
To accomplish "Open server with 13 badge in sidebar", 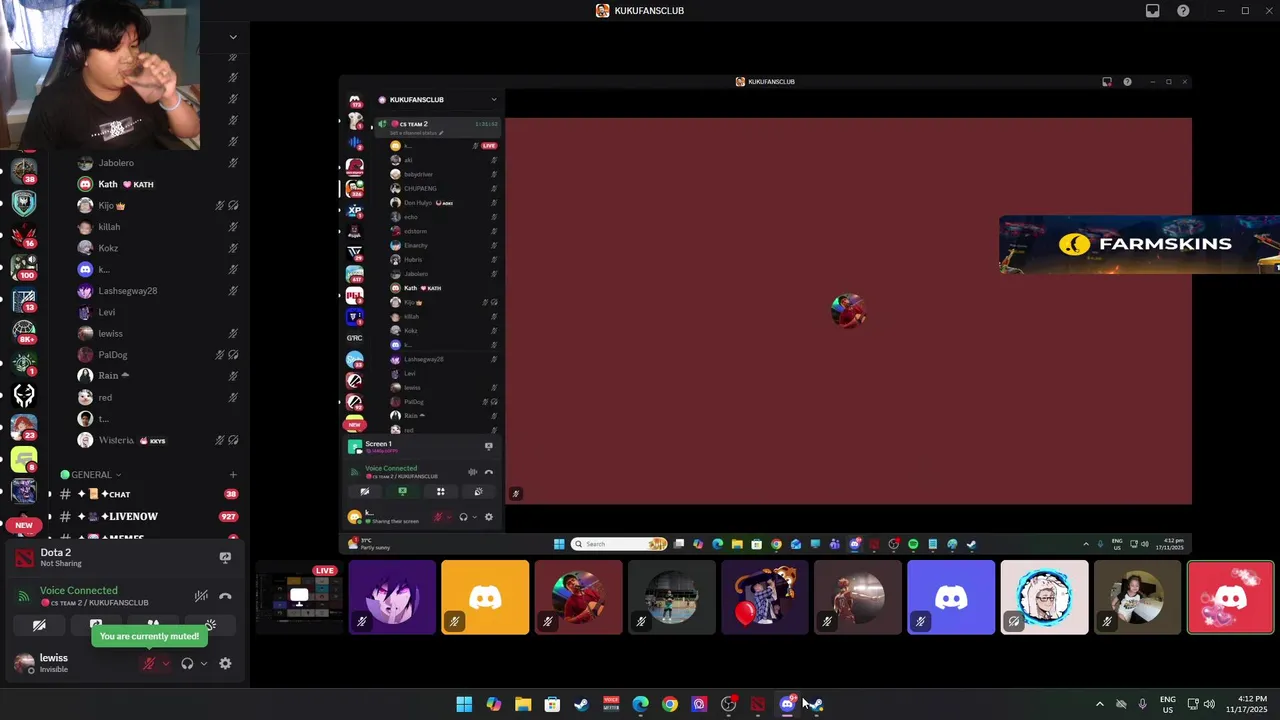I will pos(24,299).
